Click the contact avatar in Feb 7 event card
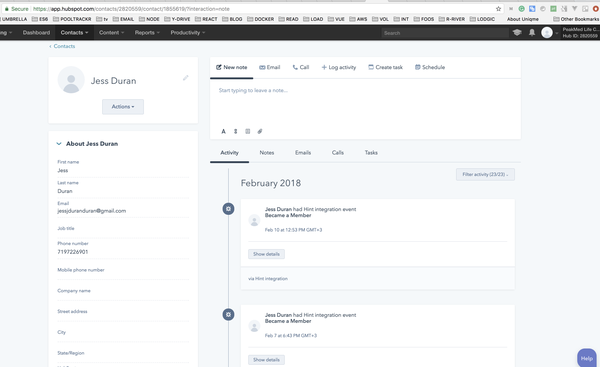This screenshot has height=367, width=600. click(254, 326)
